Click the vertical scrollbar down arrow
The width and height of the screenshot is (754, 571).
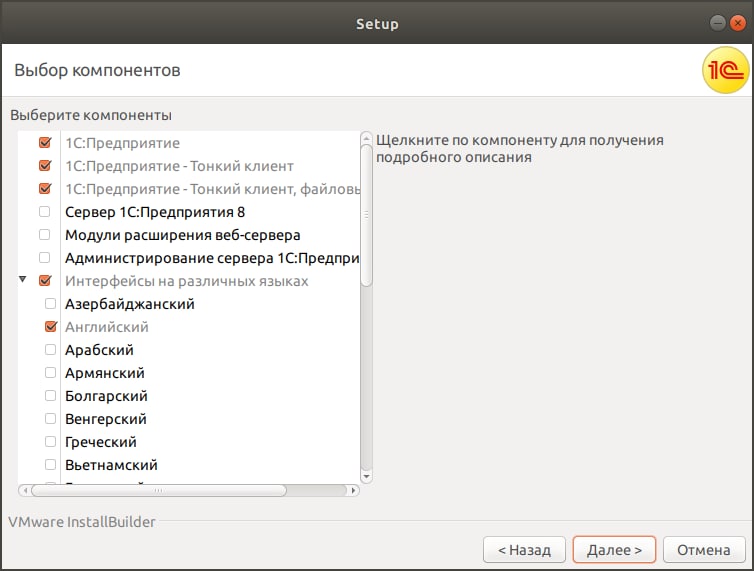[366, 477]
